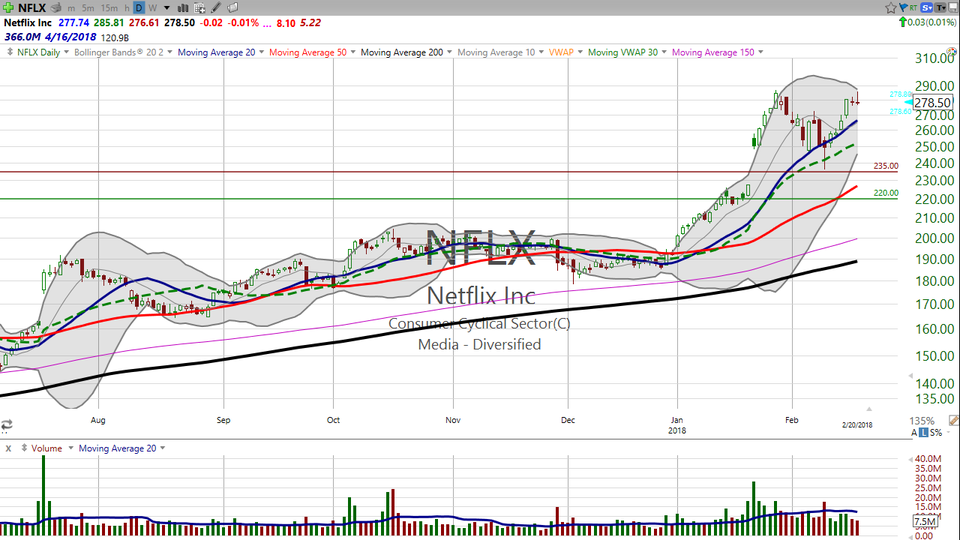The width and height of the screenshot is (960, 540).
Task: Click the small up-triangle scroll marker near Feb
Action: click(869, 408)
